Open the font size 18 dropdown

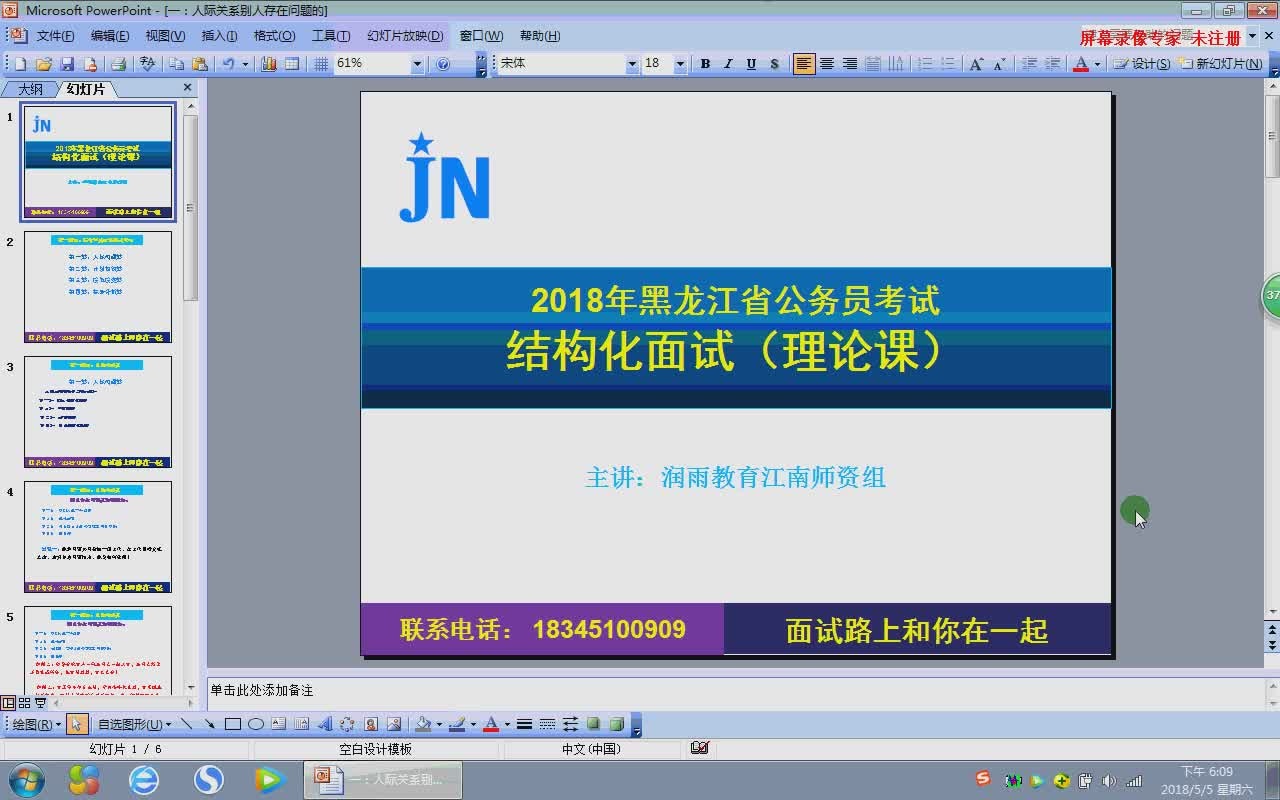point(680,63)
